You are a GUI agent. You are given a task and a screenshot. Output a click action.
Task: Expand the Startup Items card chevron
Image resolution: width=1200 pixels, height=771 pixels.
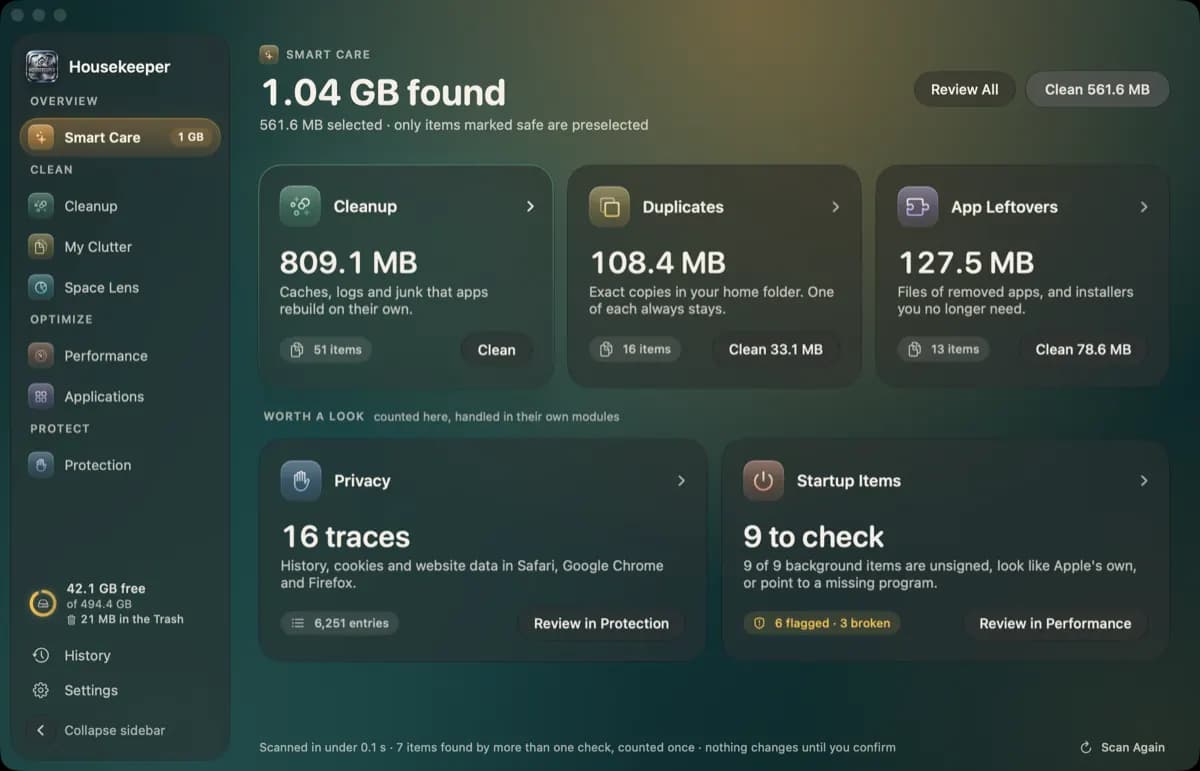pos(1144,481)
